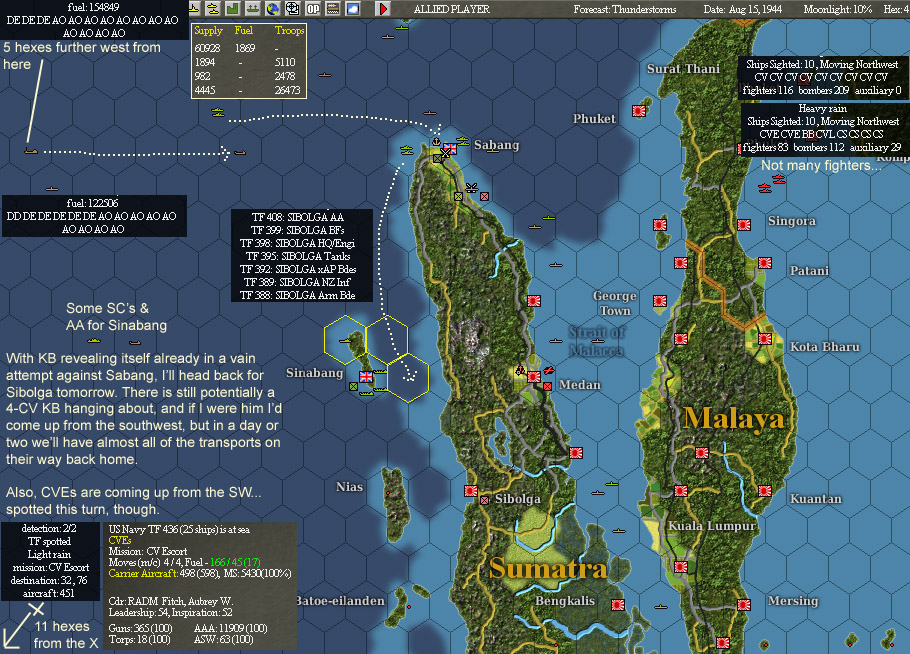Viewport: 910px width, 654px height.
Task: Click the Date: Aug 15, 1944 status
Action: point(742,9)
